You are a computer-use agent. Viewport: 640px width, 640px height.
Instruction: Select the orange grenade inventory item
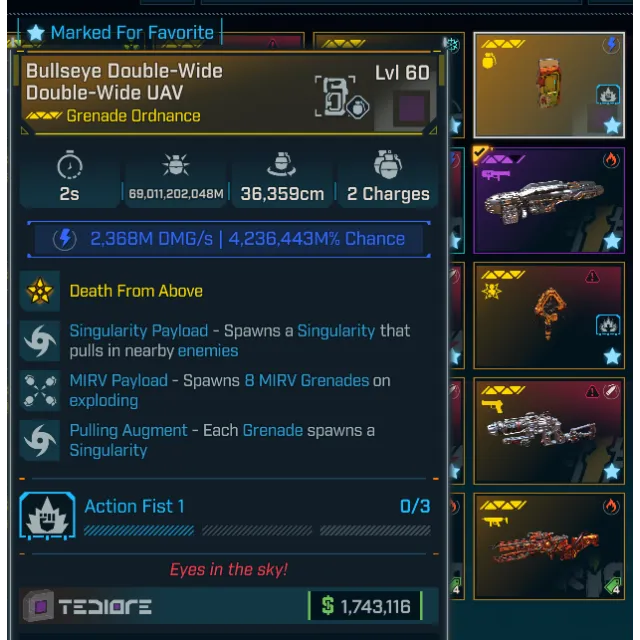[x=549, y=85]
